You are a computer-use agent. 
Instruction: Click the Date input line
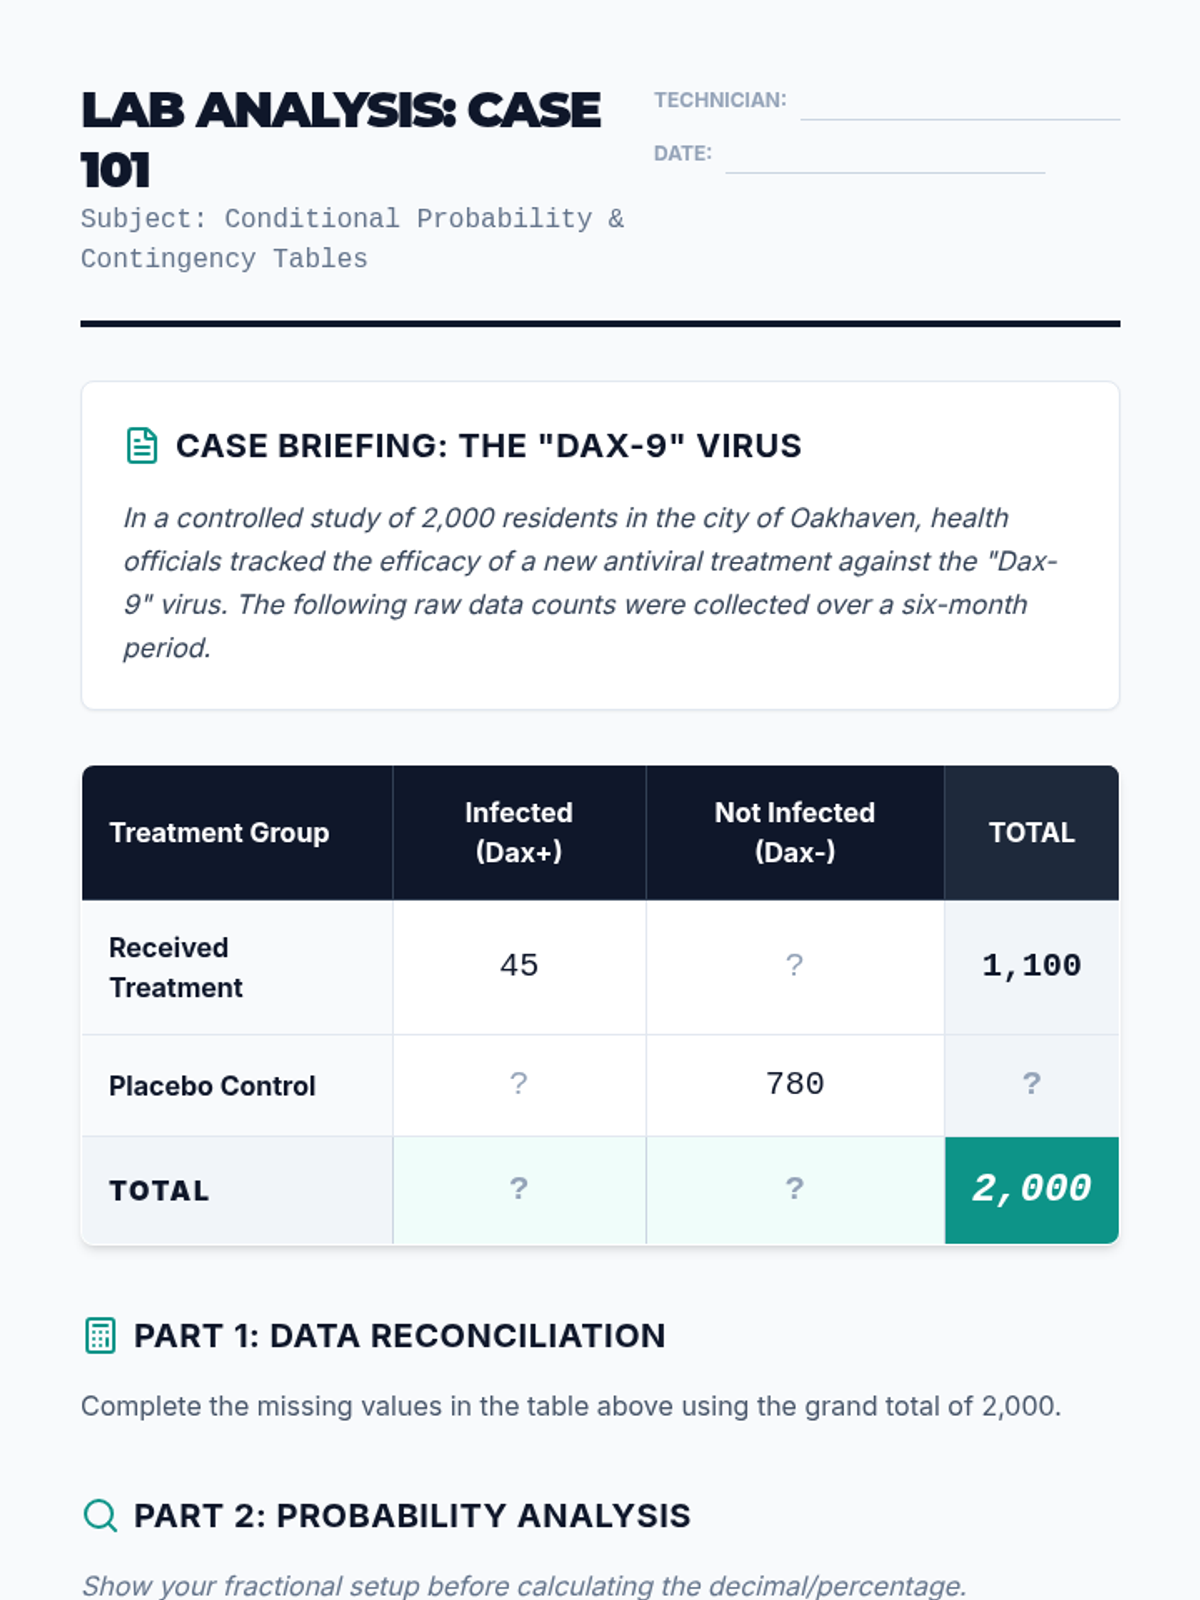click(x=885, y=156)
